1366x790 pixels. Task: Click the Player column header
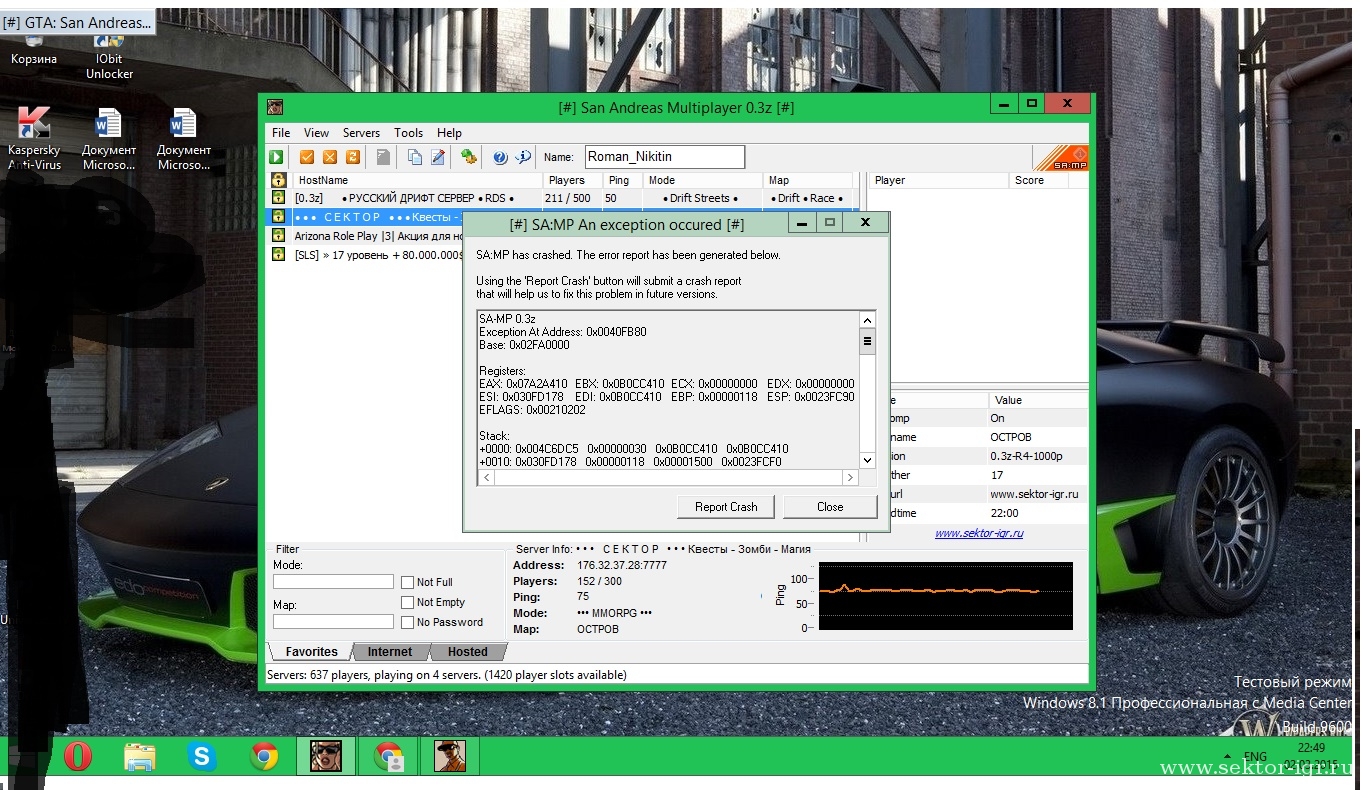[x=938, y=180]
